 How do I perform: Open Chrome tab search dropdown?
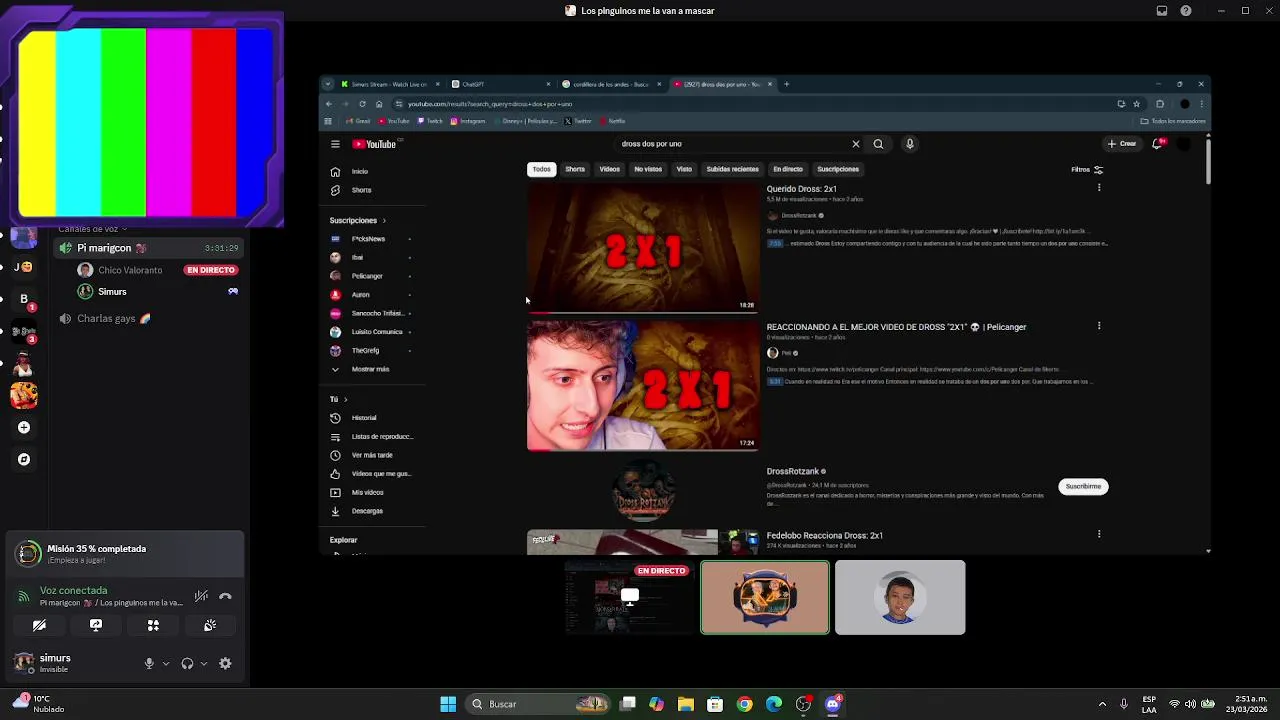329,84
